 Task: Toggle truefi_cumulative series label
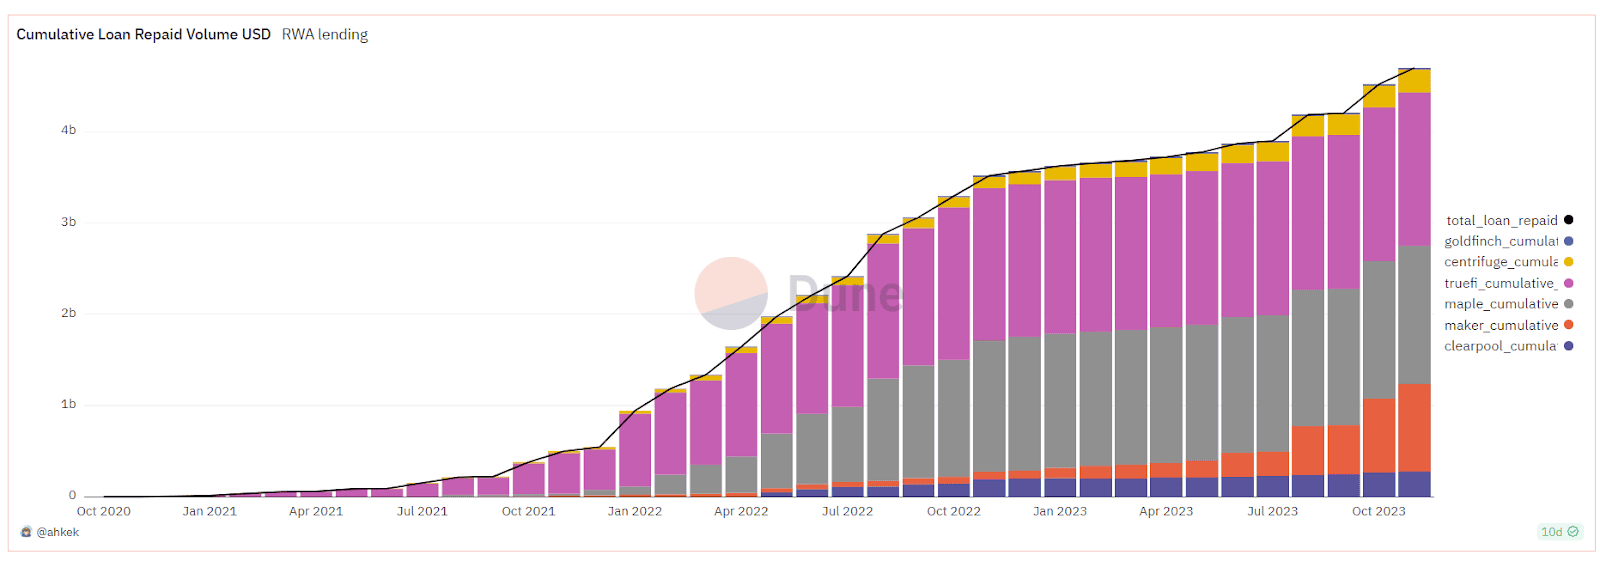pyautogui.click(x=1501, y=283)
